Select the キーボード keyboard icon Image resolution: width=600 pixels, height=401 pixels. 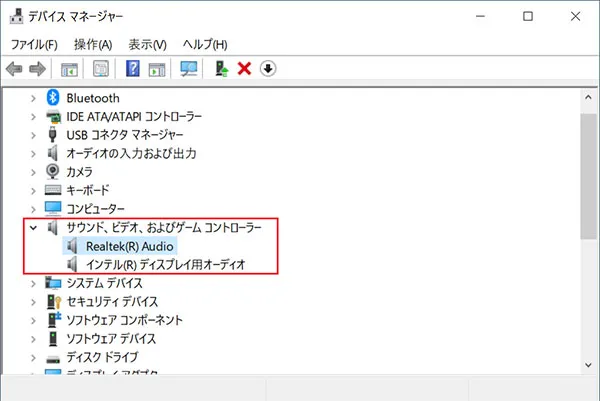pyautogui.click(x=53, y=190)
